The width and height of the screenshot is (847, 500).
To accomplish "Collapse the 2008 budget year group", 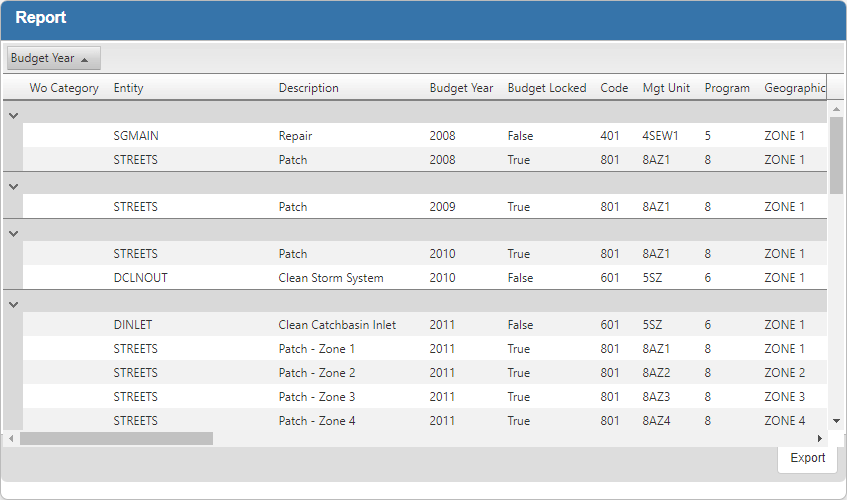I will tap(14, 116).
